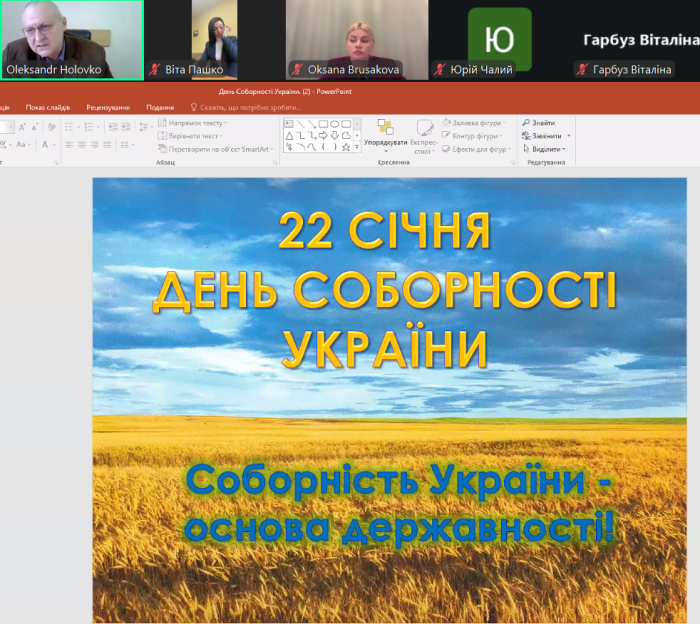
Task: Select the star shape in shapes gallery
Action: 346,147
